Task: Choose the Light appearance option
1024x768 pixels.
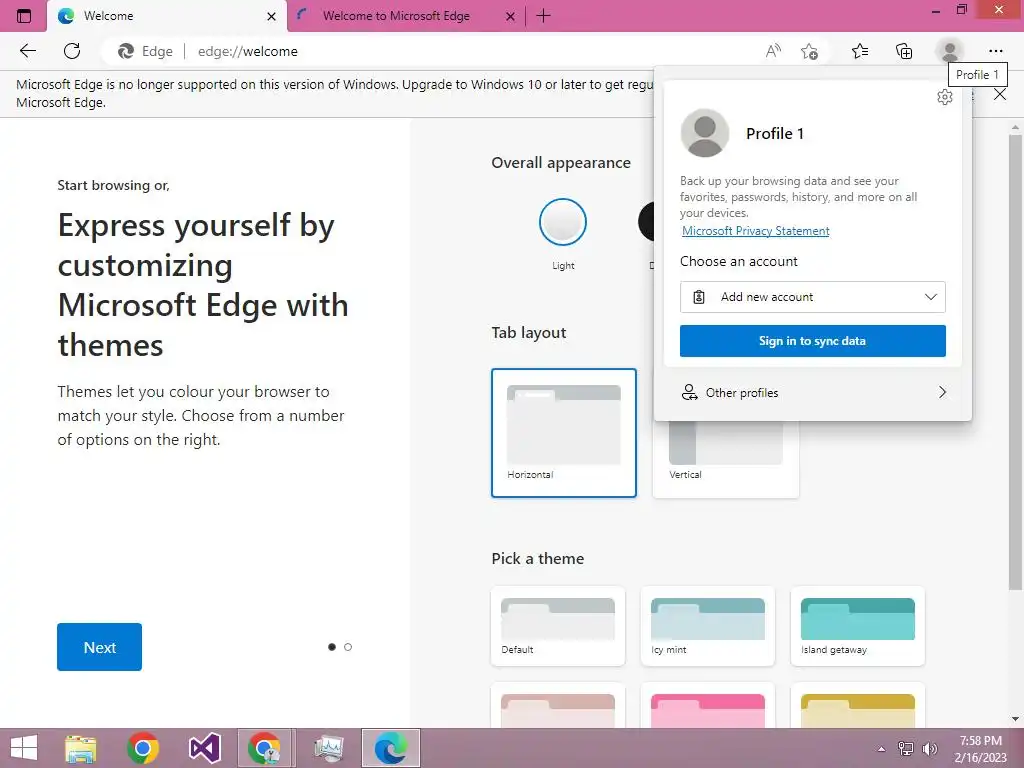Action: coord(563,222)
